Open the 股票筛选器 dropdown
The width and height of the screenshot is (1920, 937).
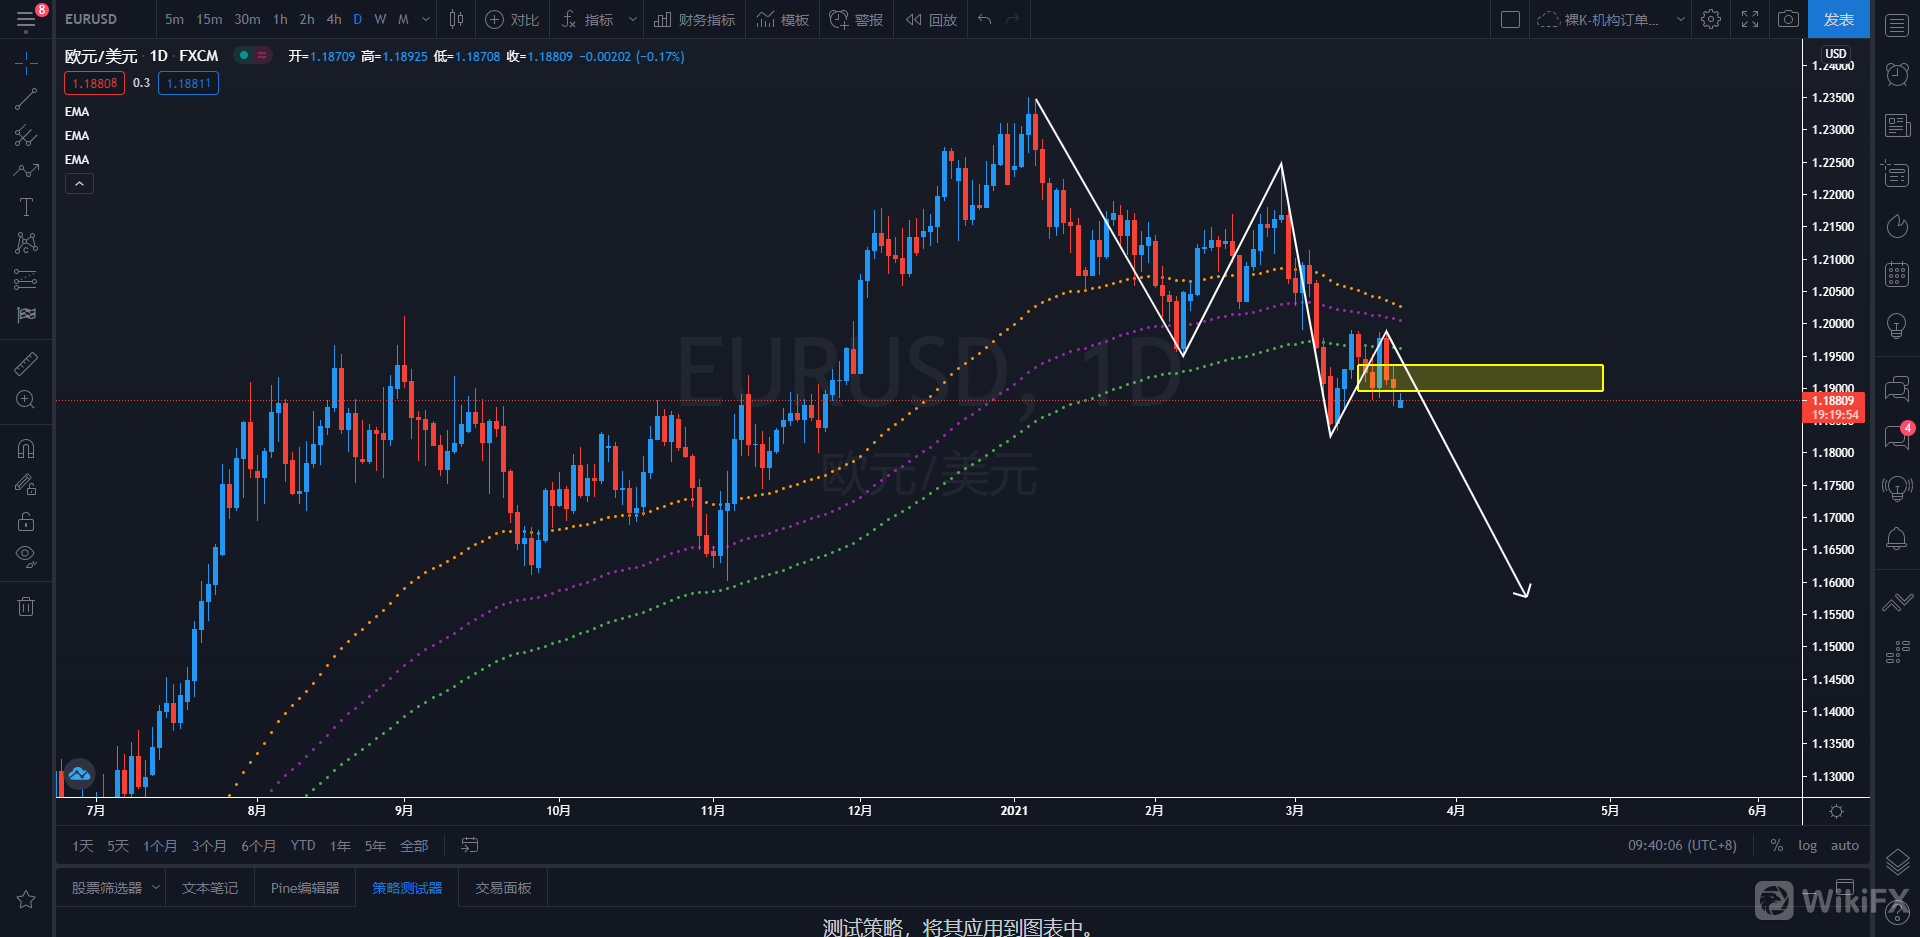(x=155, y=888)
